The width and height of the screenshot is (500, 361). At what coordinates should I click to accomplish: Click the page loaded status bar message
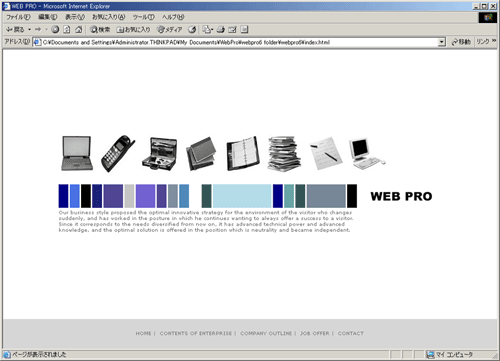tap(39, 355)
